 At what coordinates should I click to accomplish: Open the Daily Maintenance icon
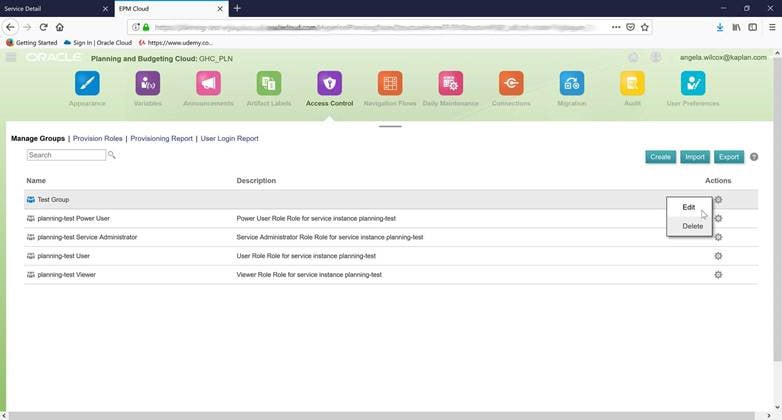pos(450,84)
